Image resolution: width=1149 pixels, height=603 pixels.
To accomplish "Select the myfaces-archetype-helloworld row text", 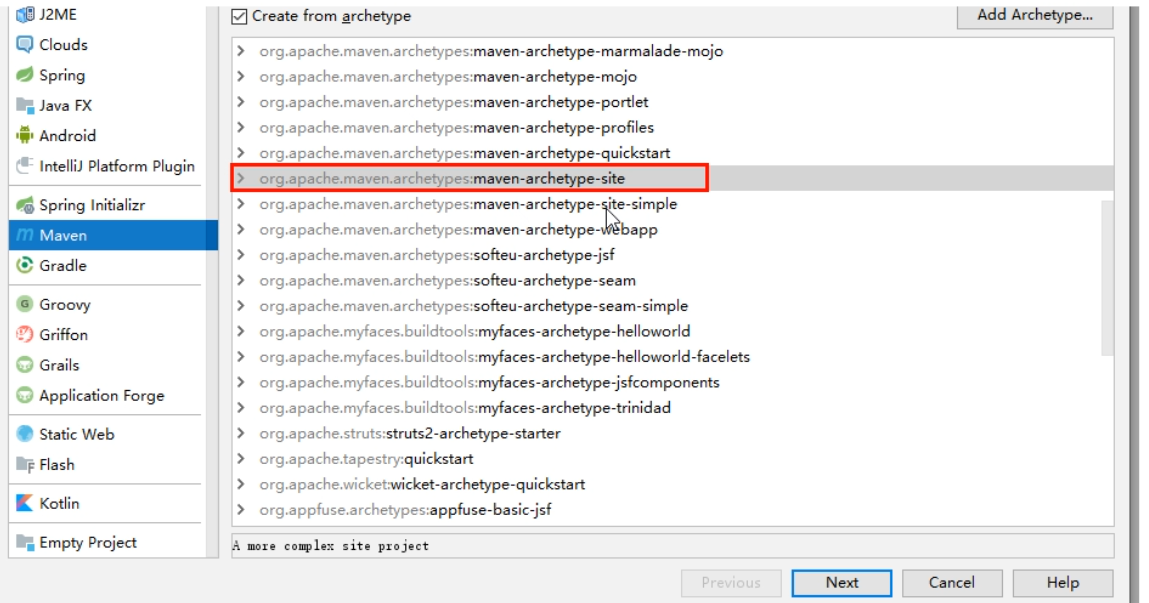I will [x=475, y=331].
